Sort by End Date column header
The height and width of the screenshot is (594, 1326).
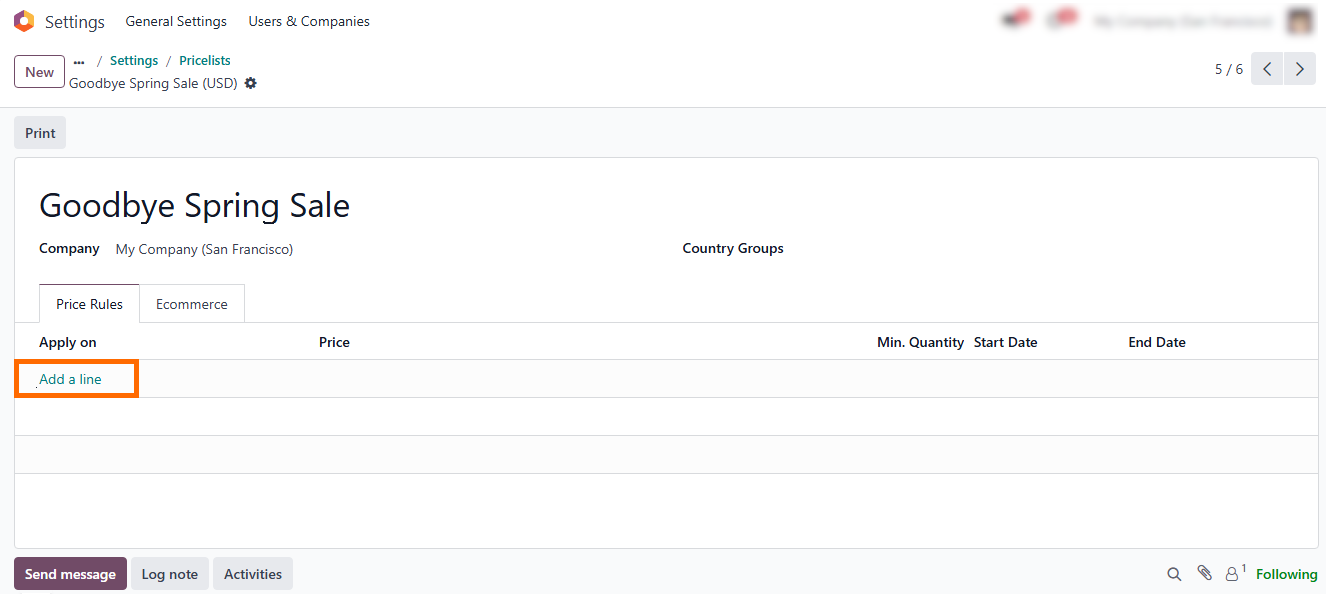click(x=1157, y=342)
